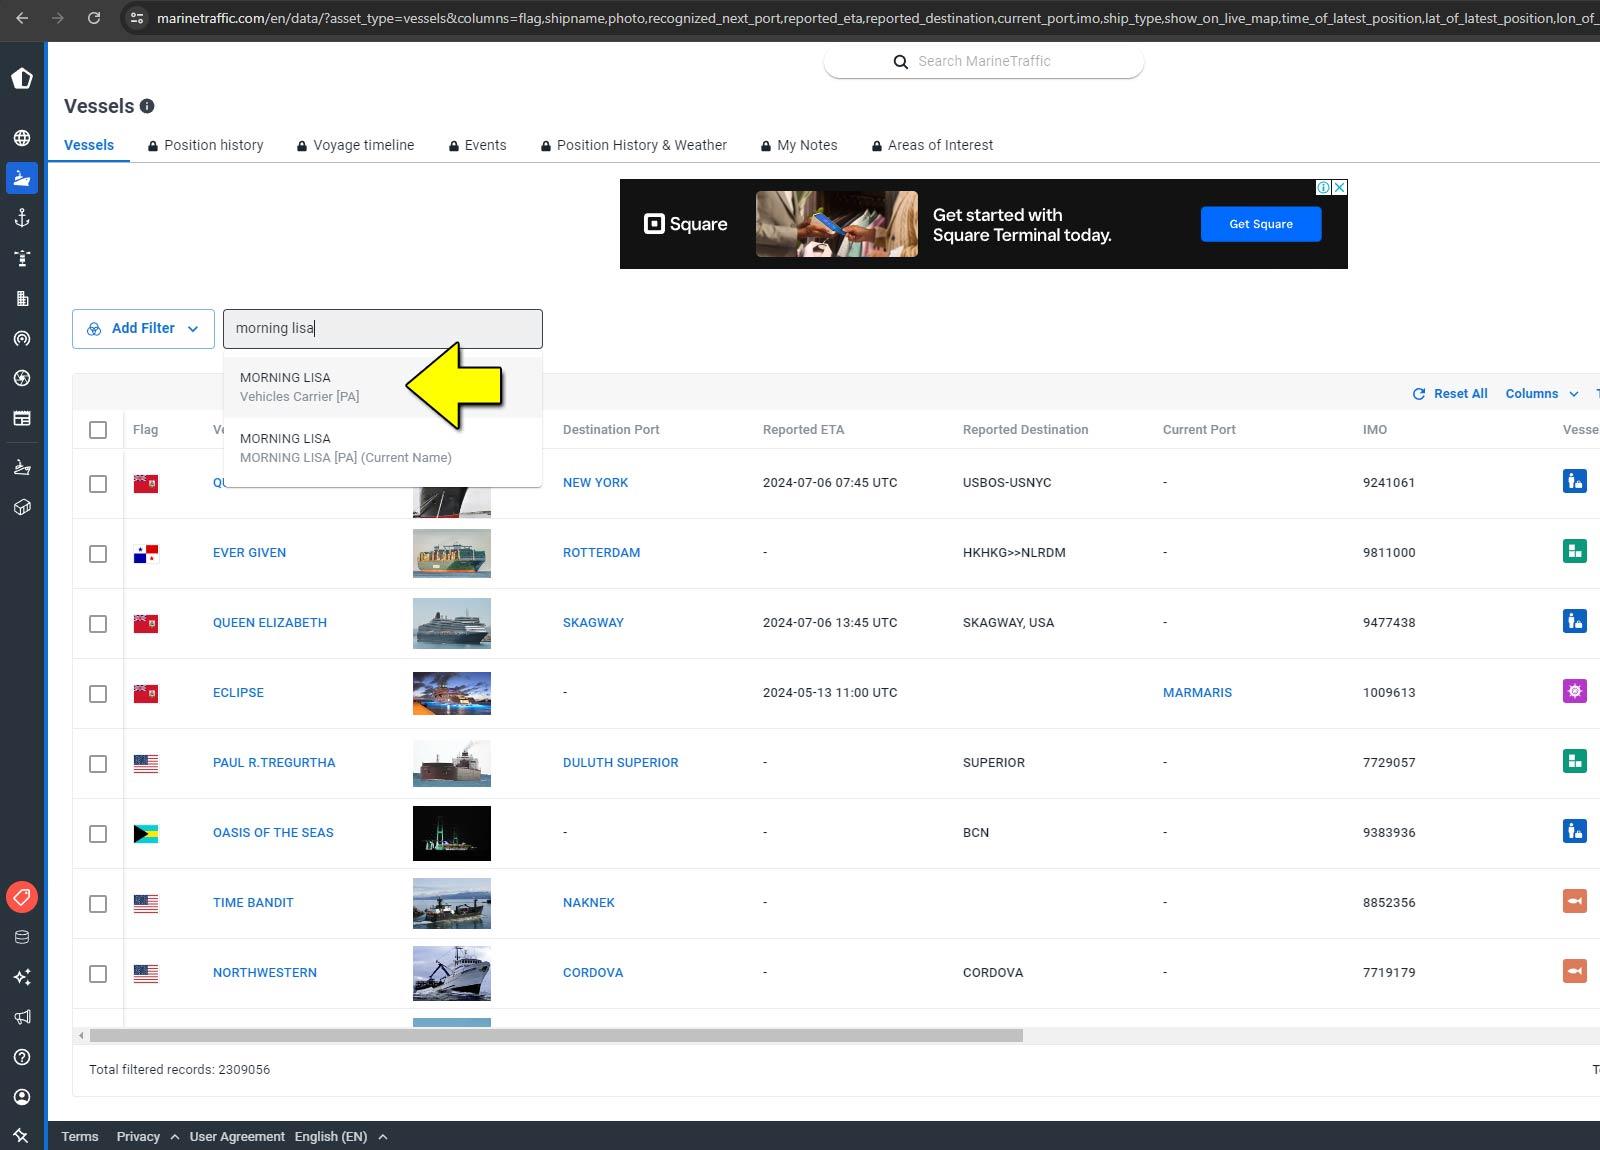Open the help question mark icon

pos(22,1057)
